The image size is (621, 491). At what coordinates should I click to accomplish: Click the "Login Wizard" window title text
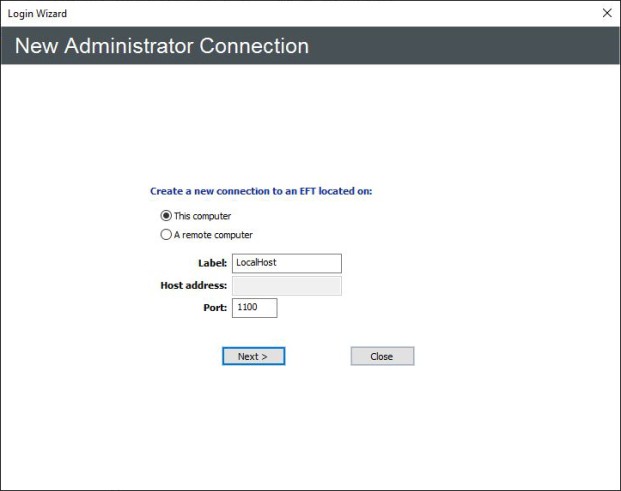38,13
